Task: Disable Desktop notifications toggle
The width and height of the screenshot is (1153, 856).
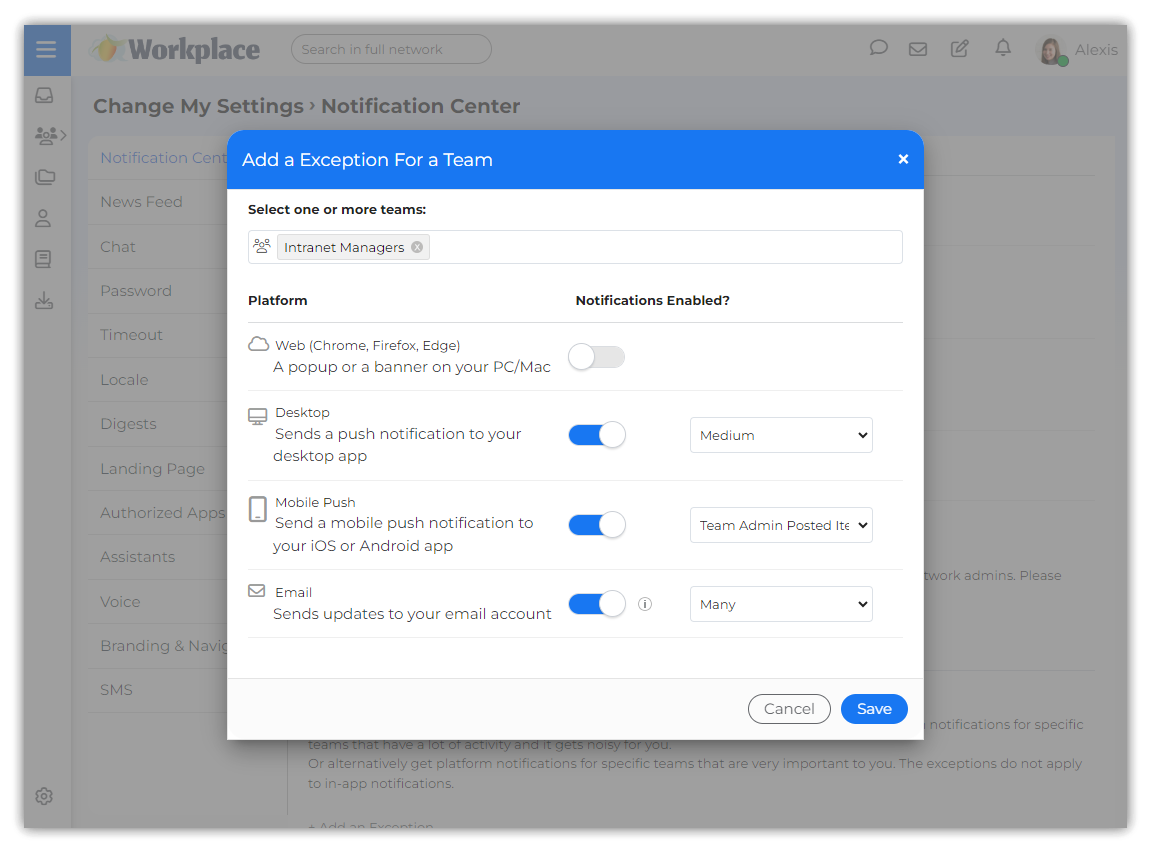Action: [596, 435]
